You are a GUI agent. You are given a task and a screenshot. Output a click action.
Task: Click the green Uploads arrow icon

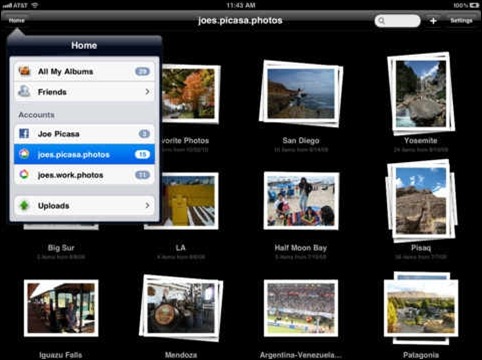coord(24,205)
